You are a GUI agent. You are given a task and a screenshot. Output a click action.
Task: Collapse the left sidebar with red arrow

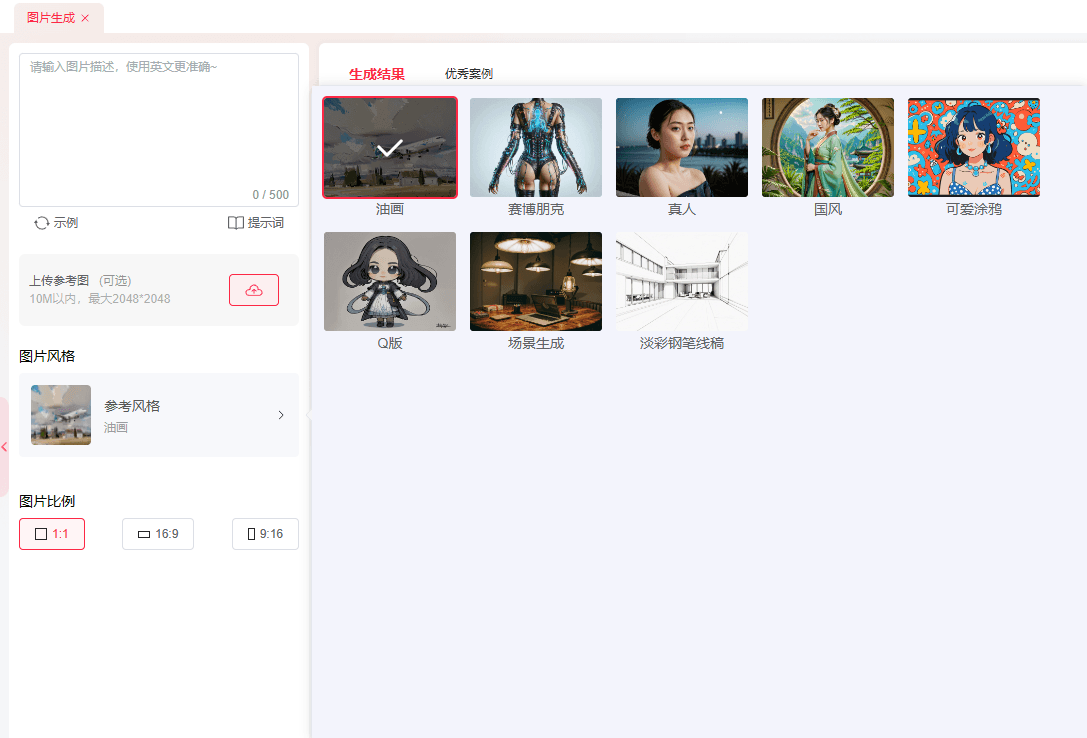4,447
